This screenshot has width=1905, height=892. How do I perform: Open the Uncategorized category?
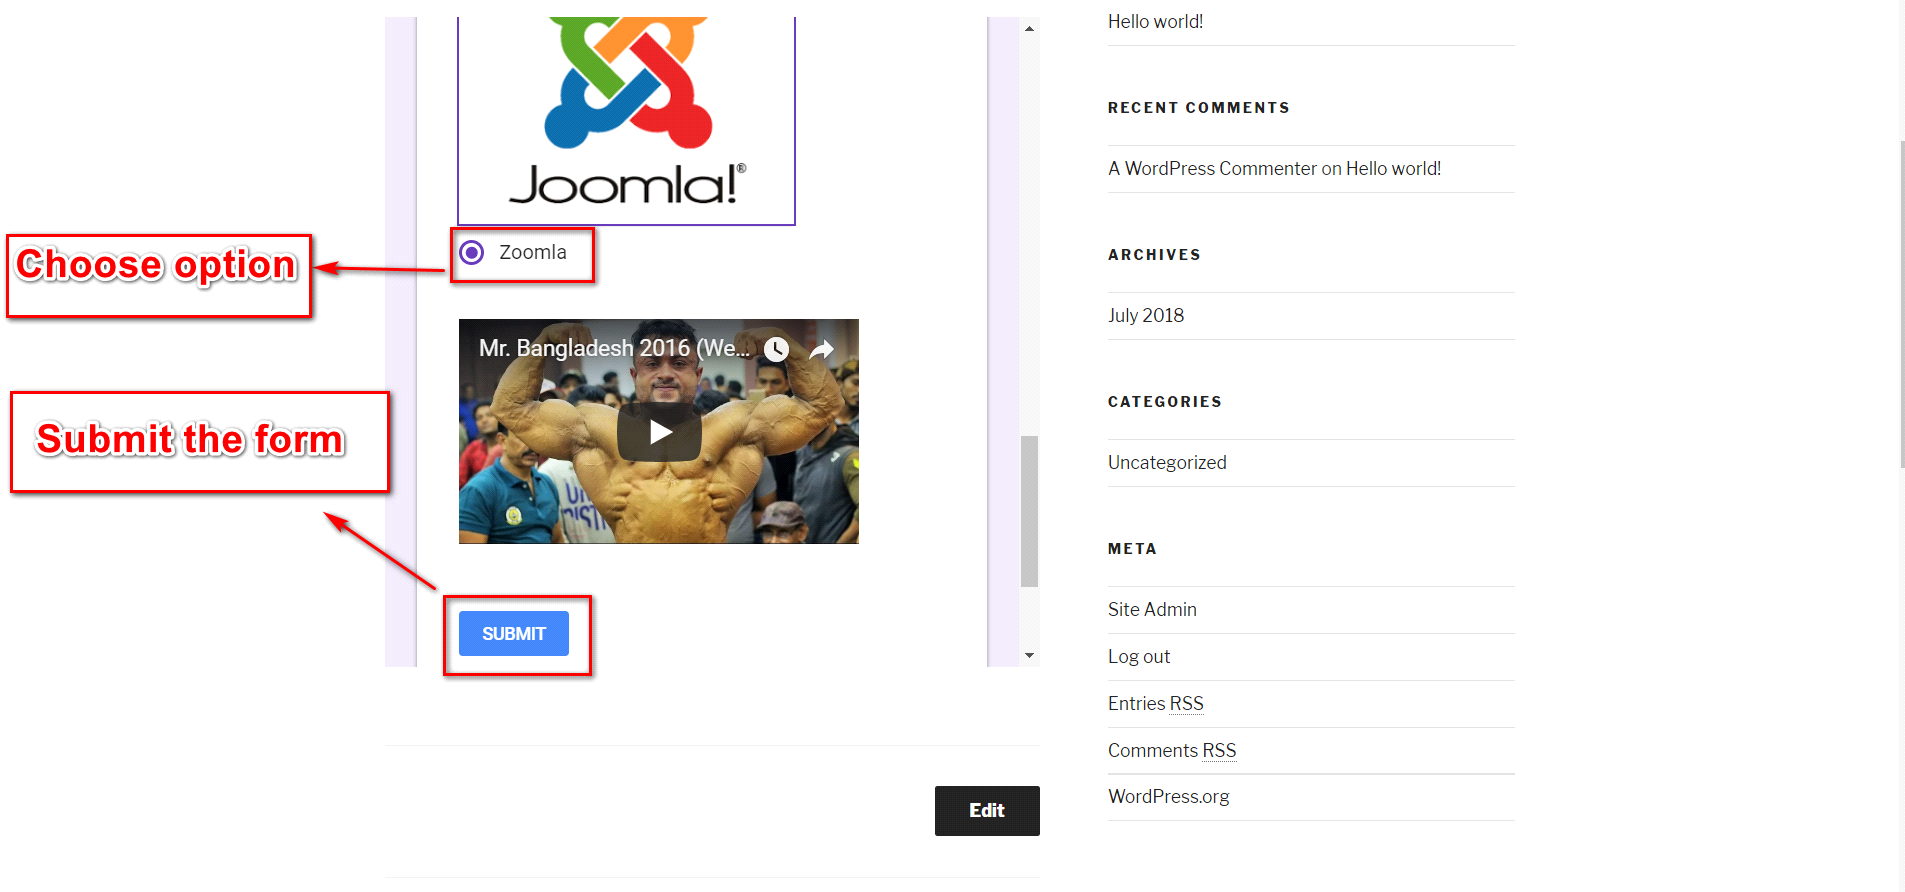[1167, 462]
